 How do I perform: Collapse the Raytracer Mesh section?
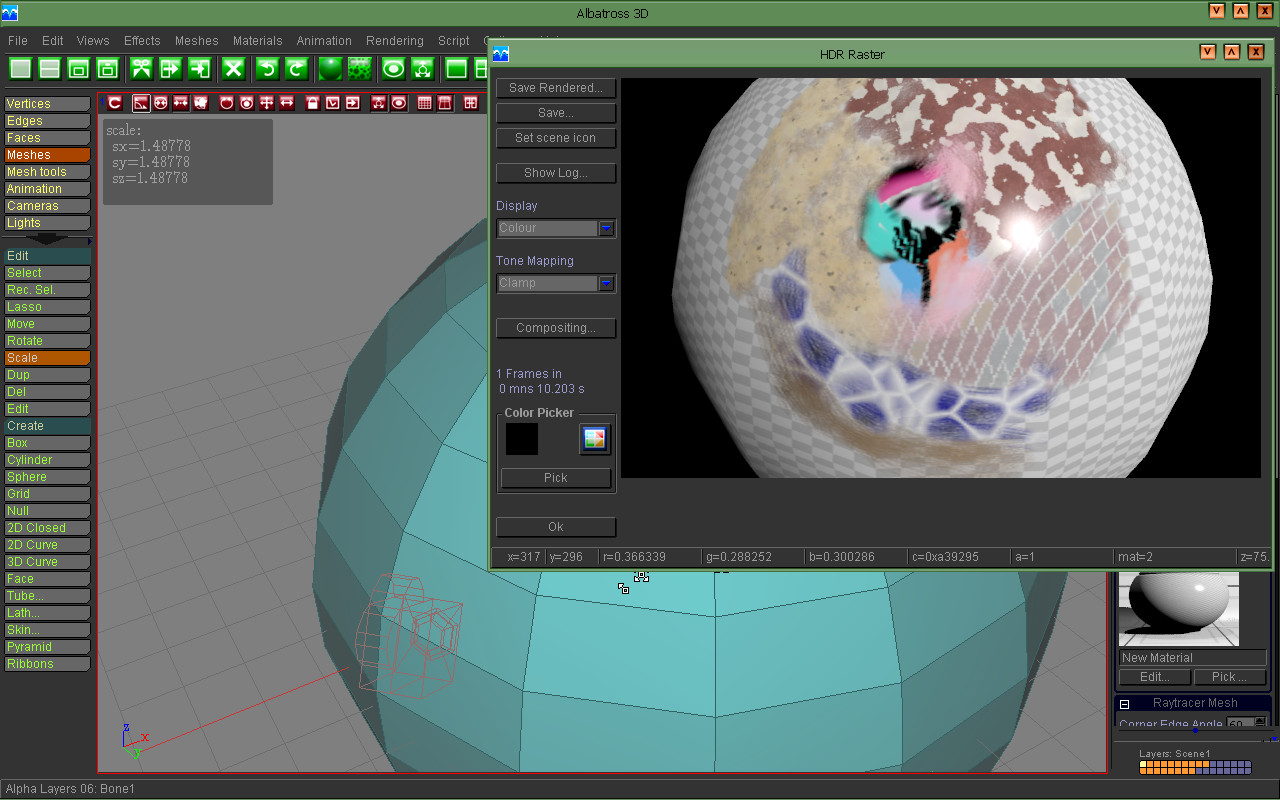[1124, 704]
